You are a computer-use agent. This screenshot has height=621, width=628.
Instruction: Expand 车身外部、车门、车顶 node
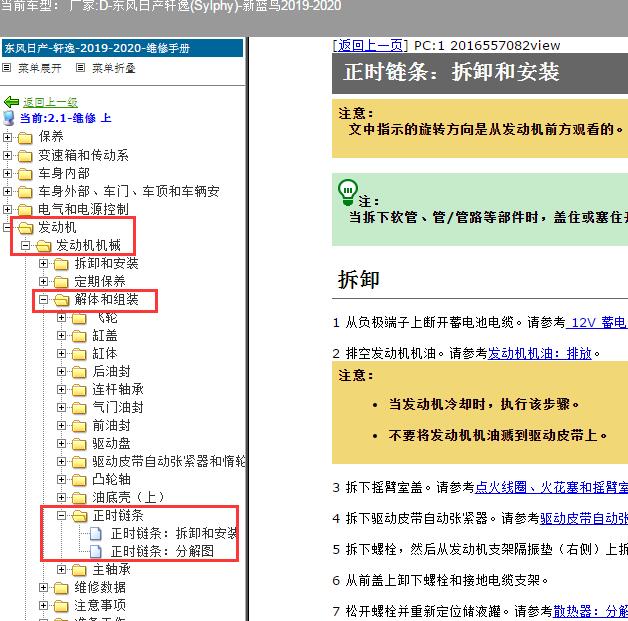7,191
